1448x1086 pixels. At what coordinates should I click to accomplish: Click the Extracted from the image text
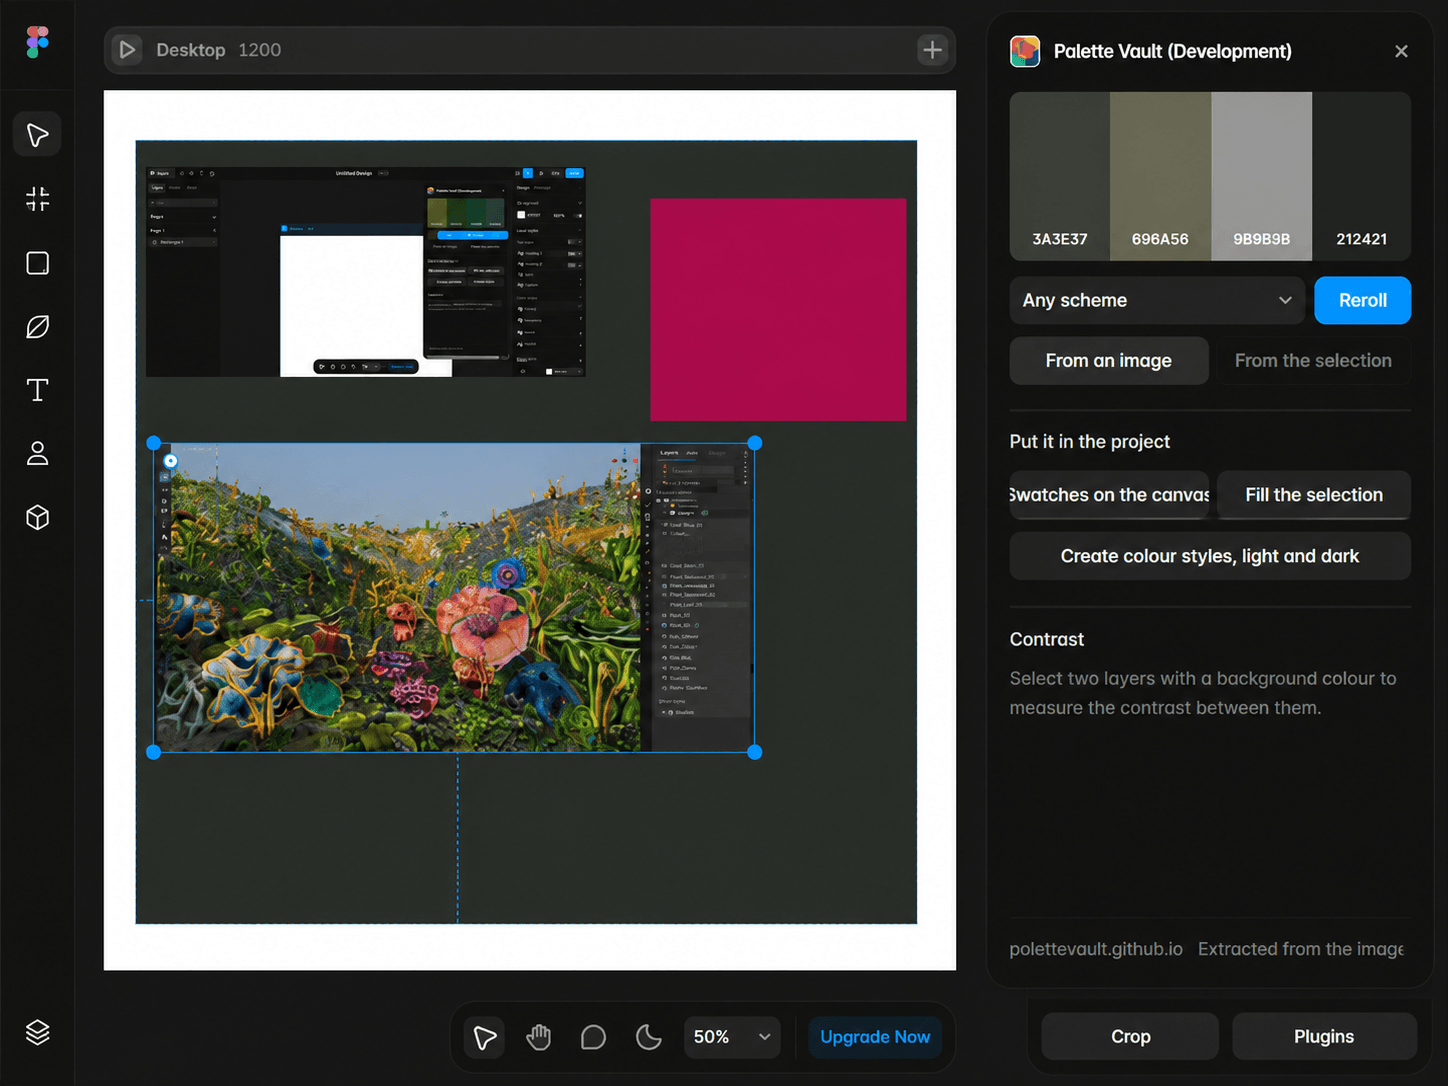[x=1301, y=949]
